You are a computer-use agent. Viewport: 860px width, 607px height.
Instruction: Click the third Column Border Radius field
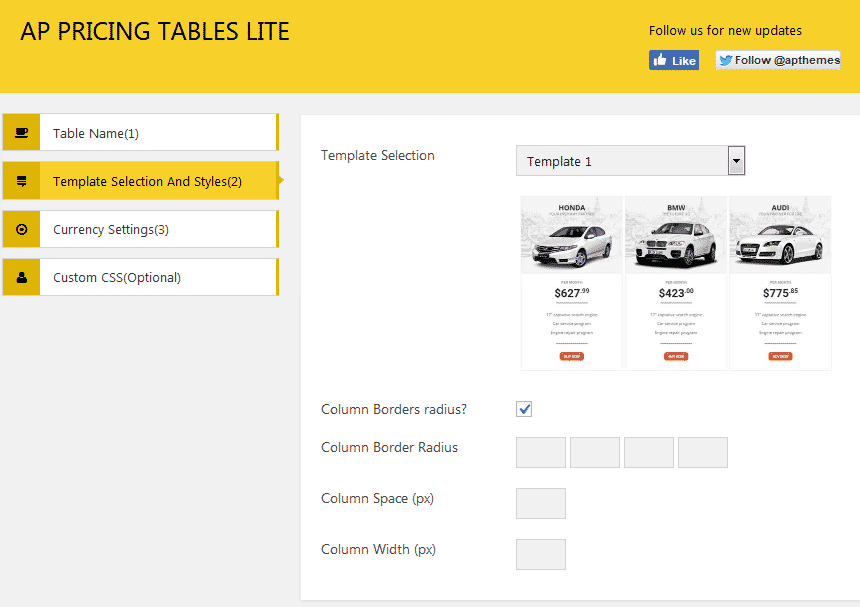coord(649,452)
